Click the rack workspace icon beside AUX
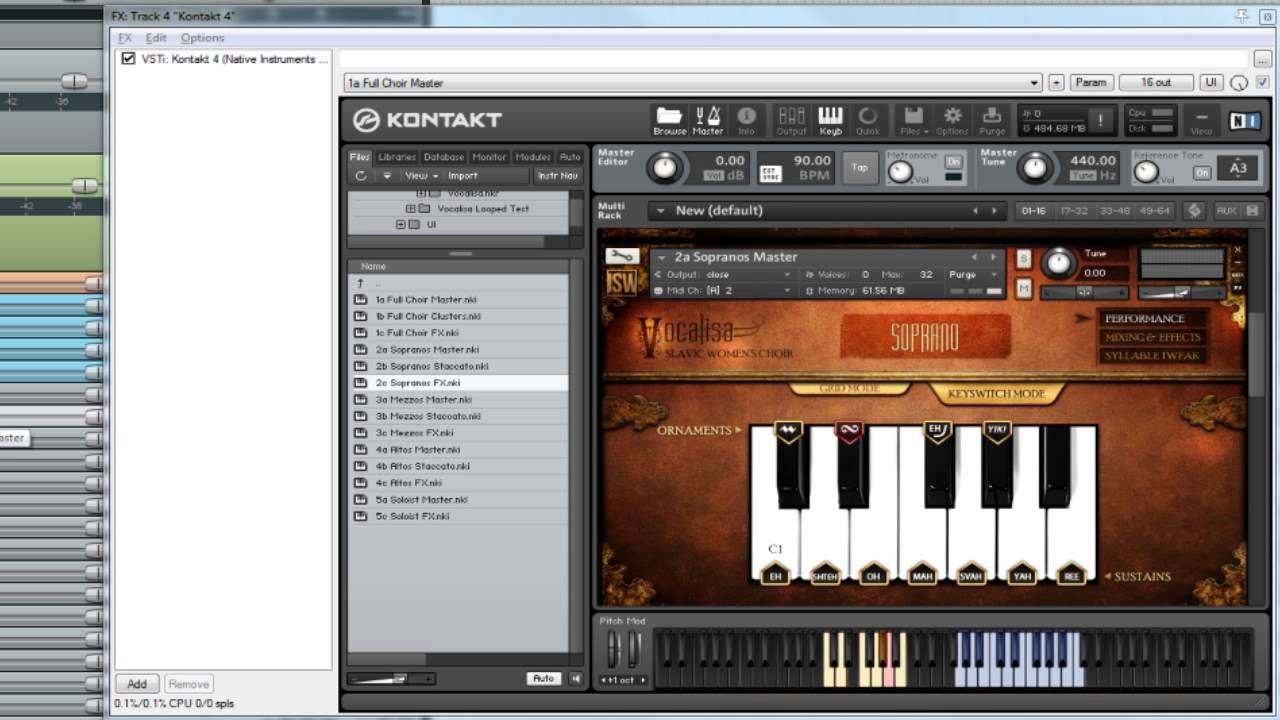Image resolution: width=1280 pixels, height=720 pixels. [x=1193, y=211]
